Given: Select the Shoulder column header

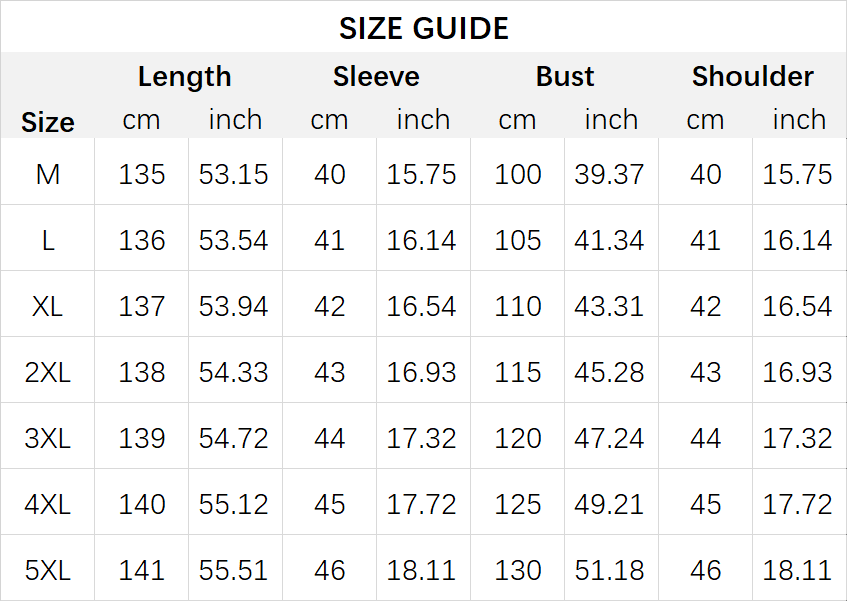Looking at the screenshot, I should click(x=752, y=76).
